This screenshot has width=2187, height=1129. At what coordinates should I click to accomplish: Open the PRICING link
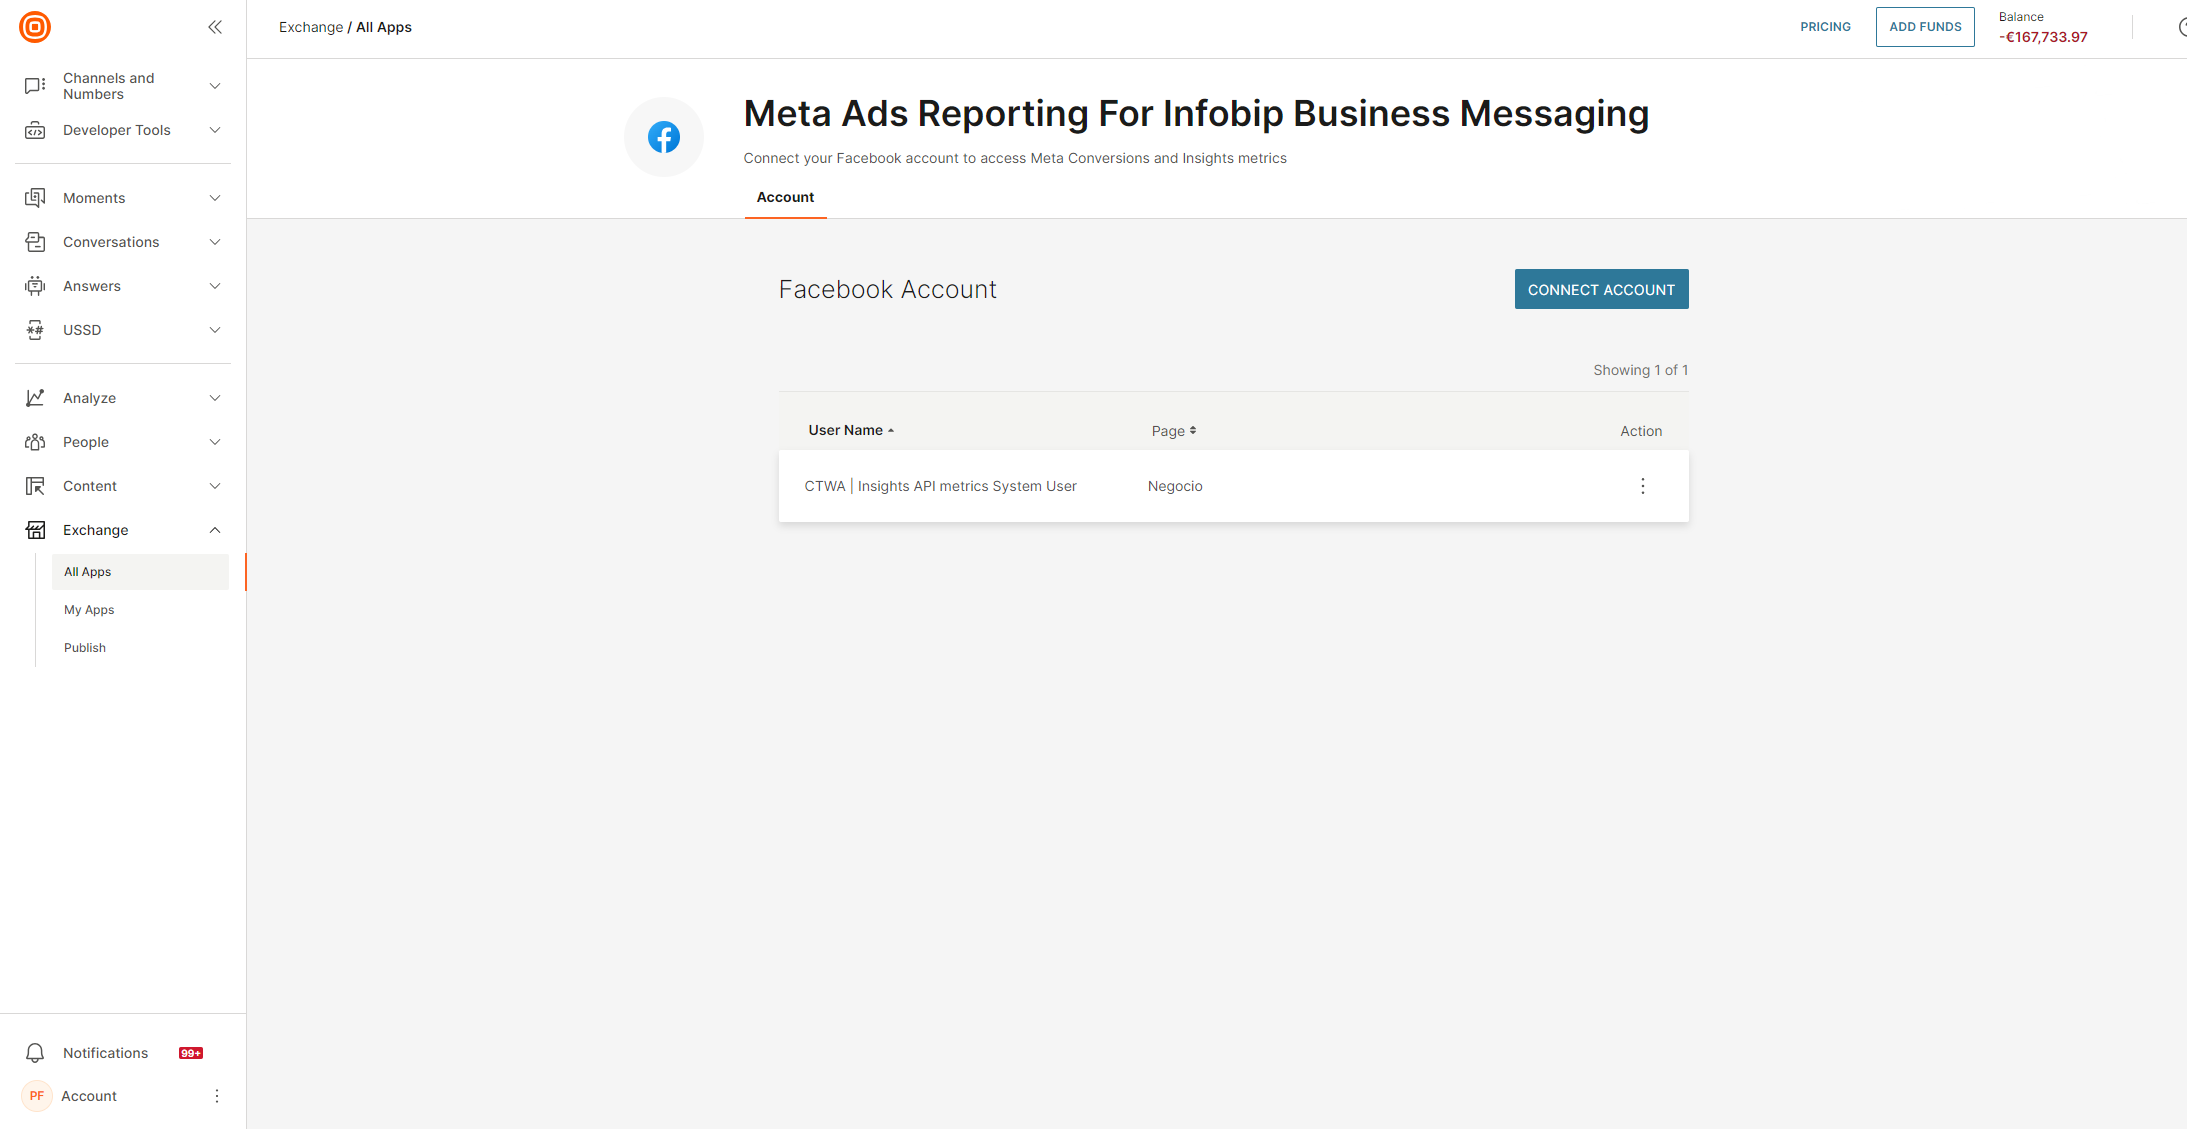tap(1825, 27)
